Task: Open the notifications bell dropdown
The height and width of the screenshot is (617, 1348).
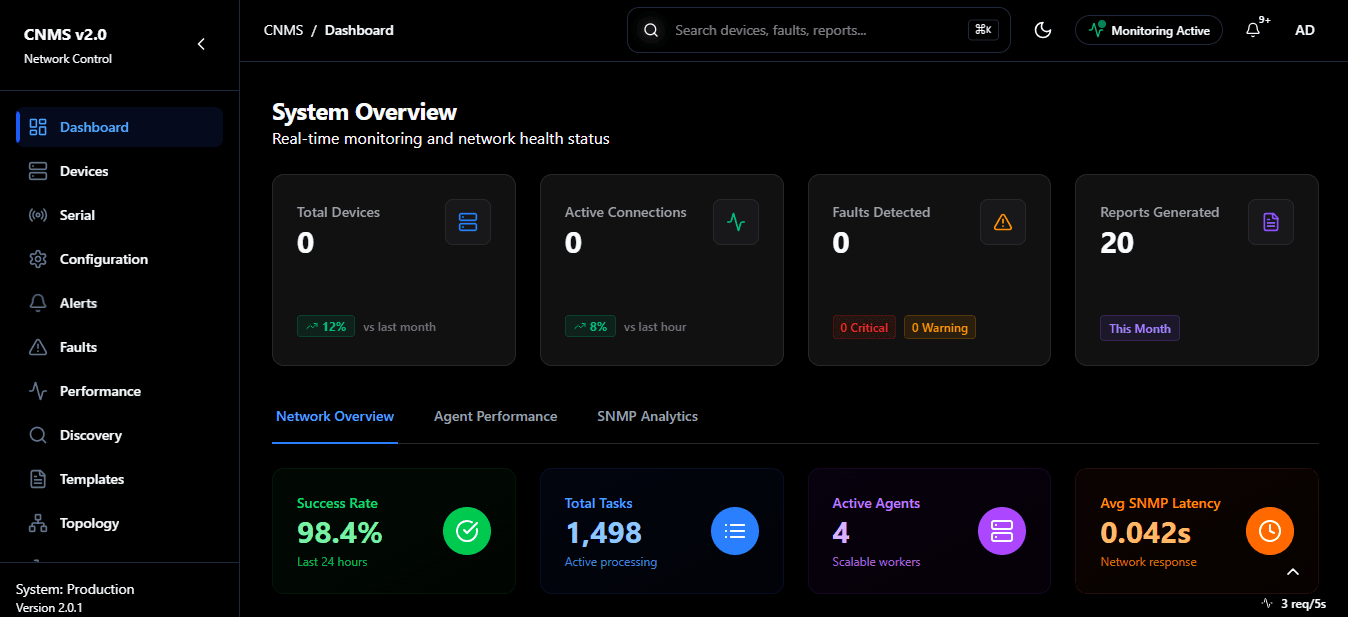Action: (x=1252, y=30)
